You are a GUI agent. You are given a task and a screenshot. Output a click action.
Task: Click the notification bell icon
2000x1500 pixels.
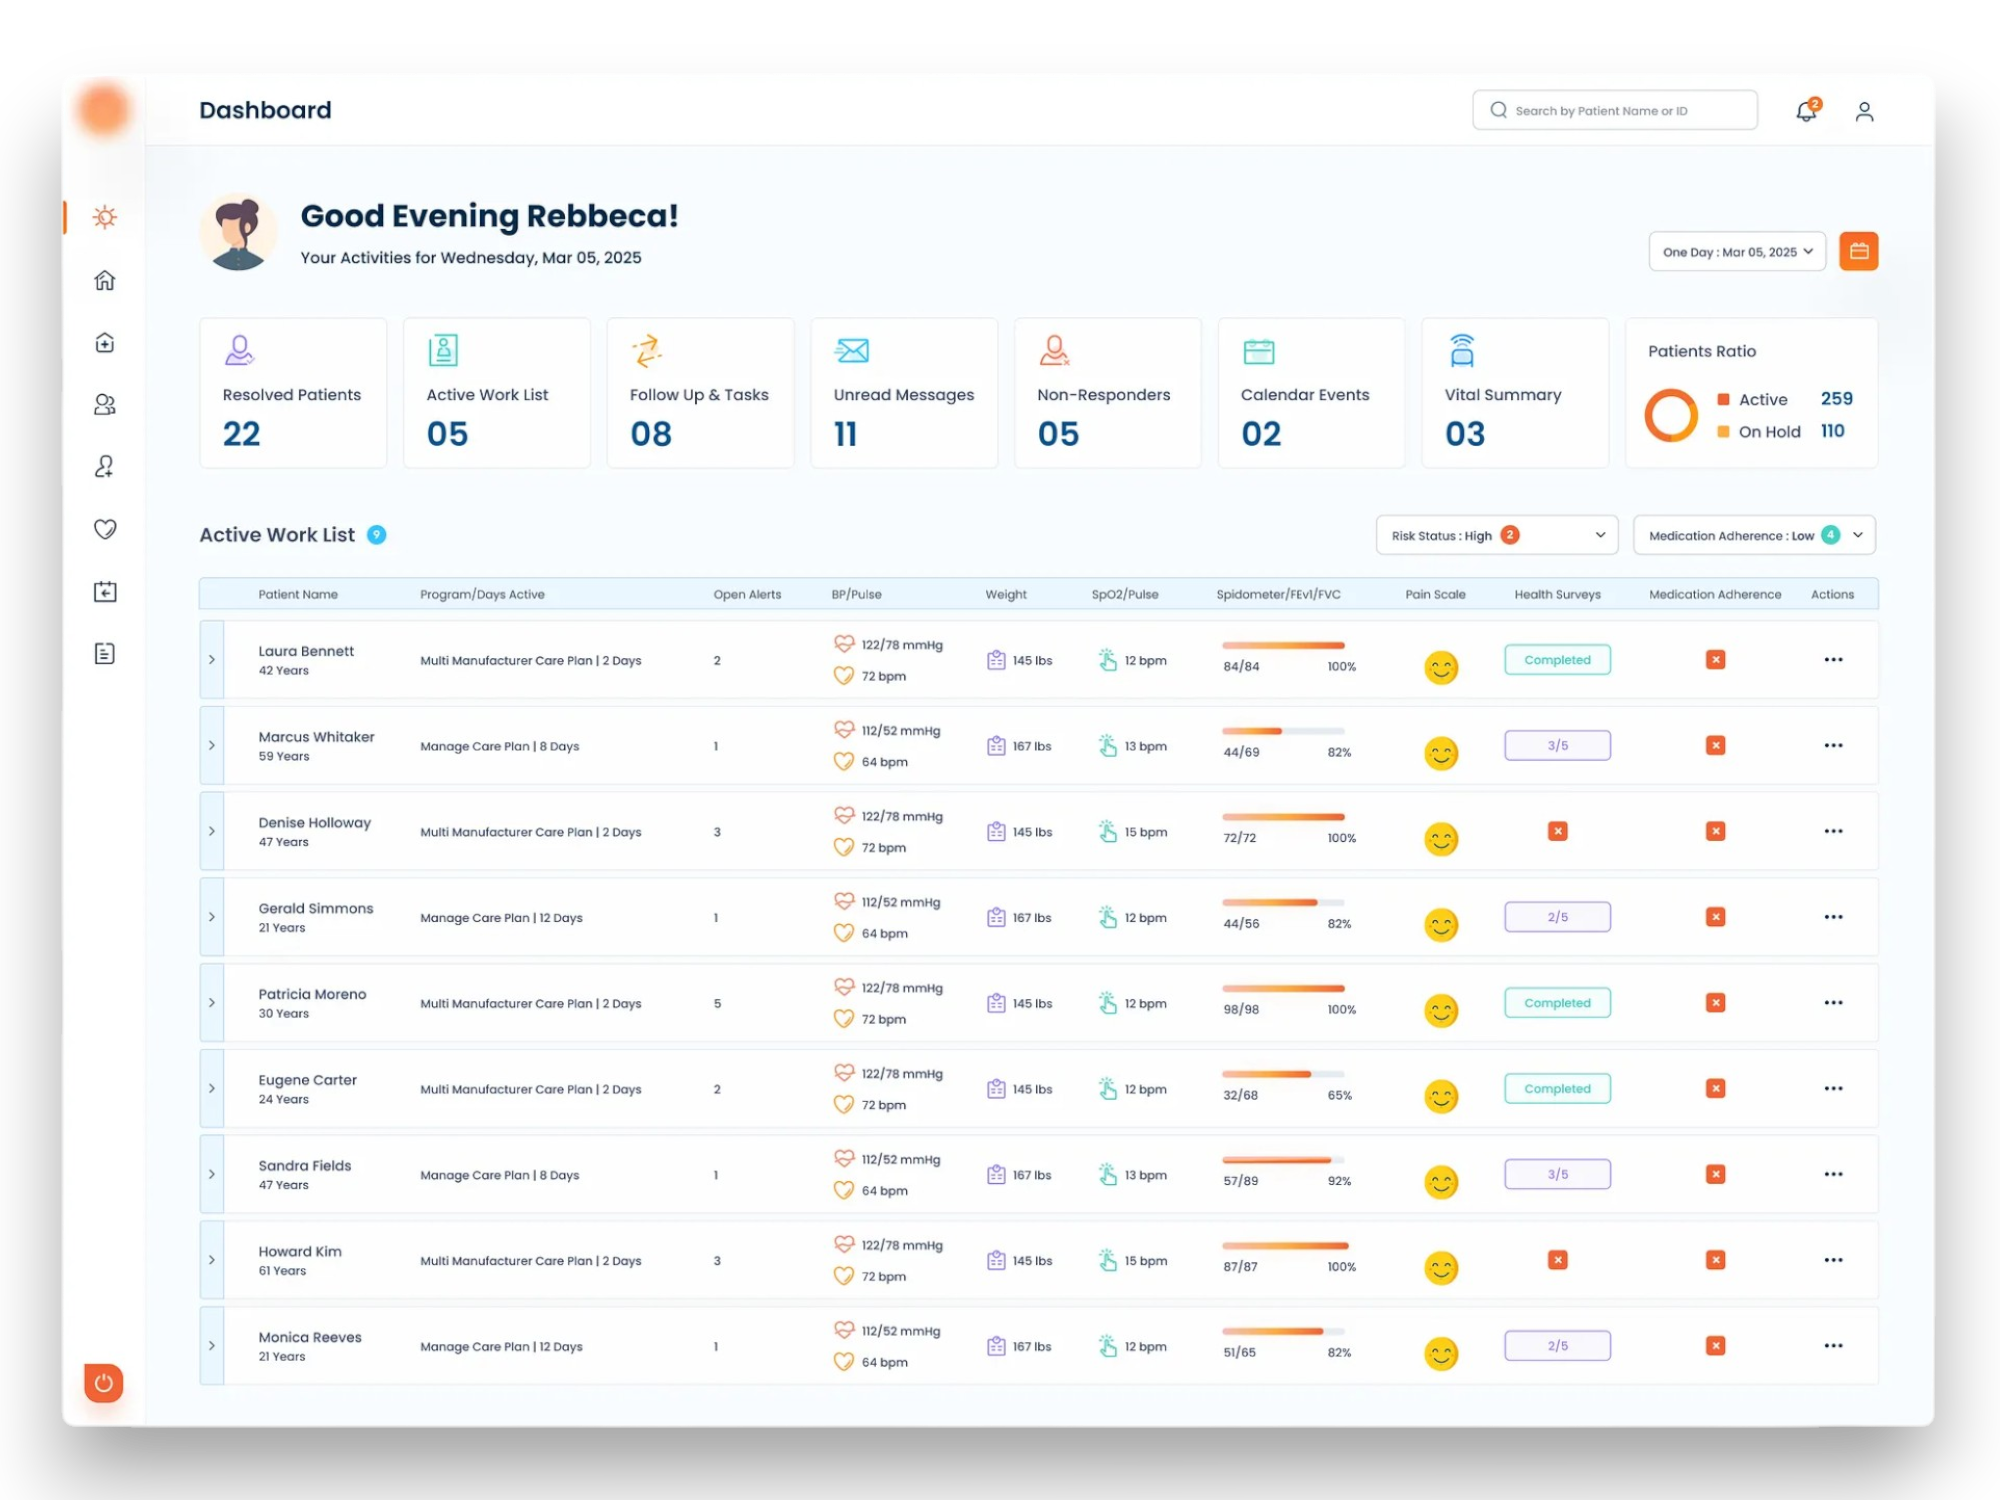(1806, 111)
